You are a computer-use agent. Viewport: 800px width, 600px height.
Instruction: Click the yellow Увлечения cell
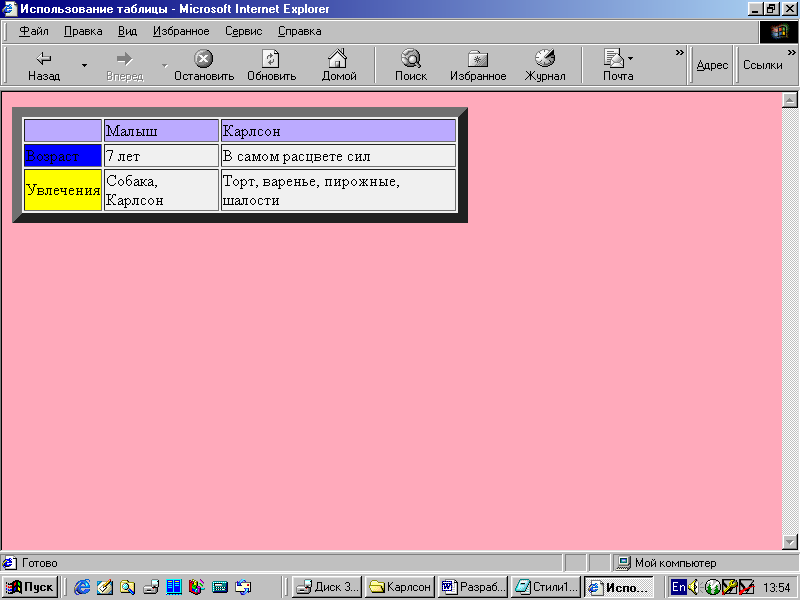pos(63,190)
